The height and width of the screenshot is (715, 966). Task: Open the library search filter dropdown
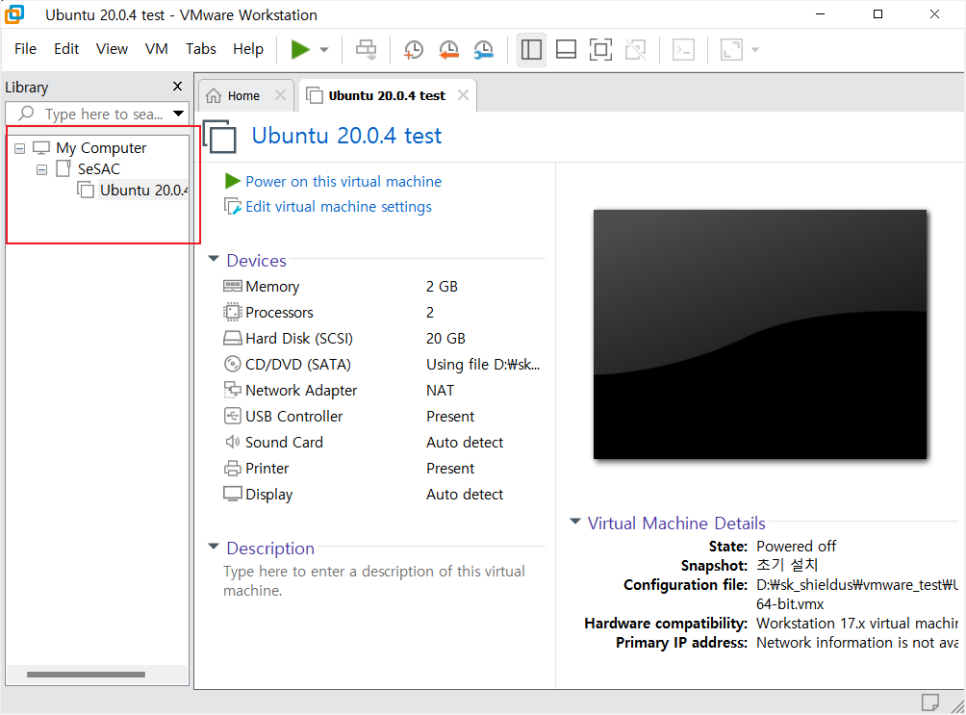click(178, 114)
